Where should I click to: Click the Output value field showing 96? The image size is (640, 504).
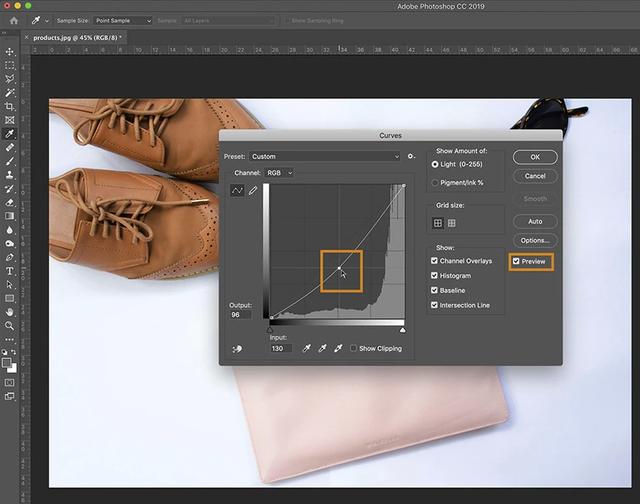pyautogui.click(x=240, y=315)
